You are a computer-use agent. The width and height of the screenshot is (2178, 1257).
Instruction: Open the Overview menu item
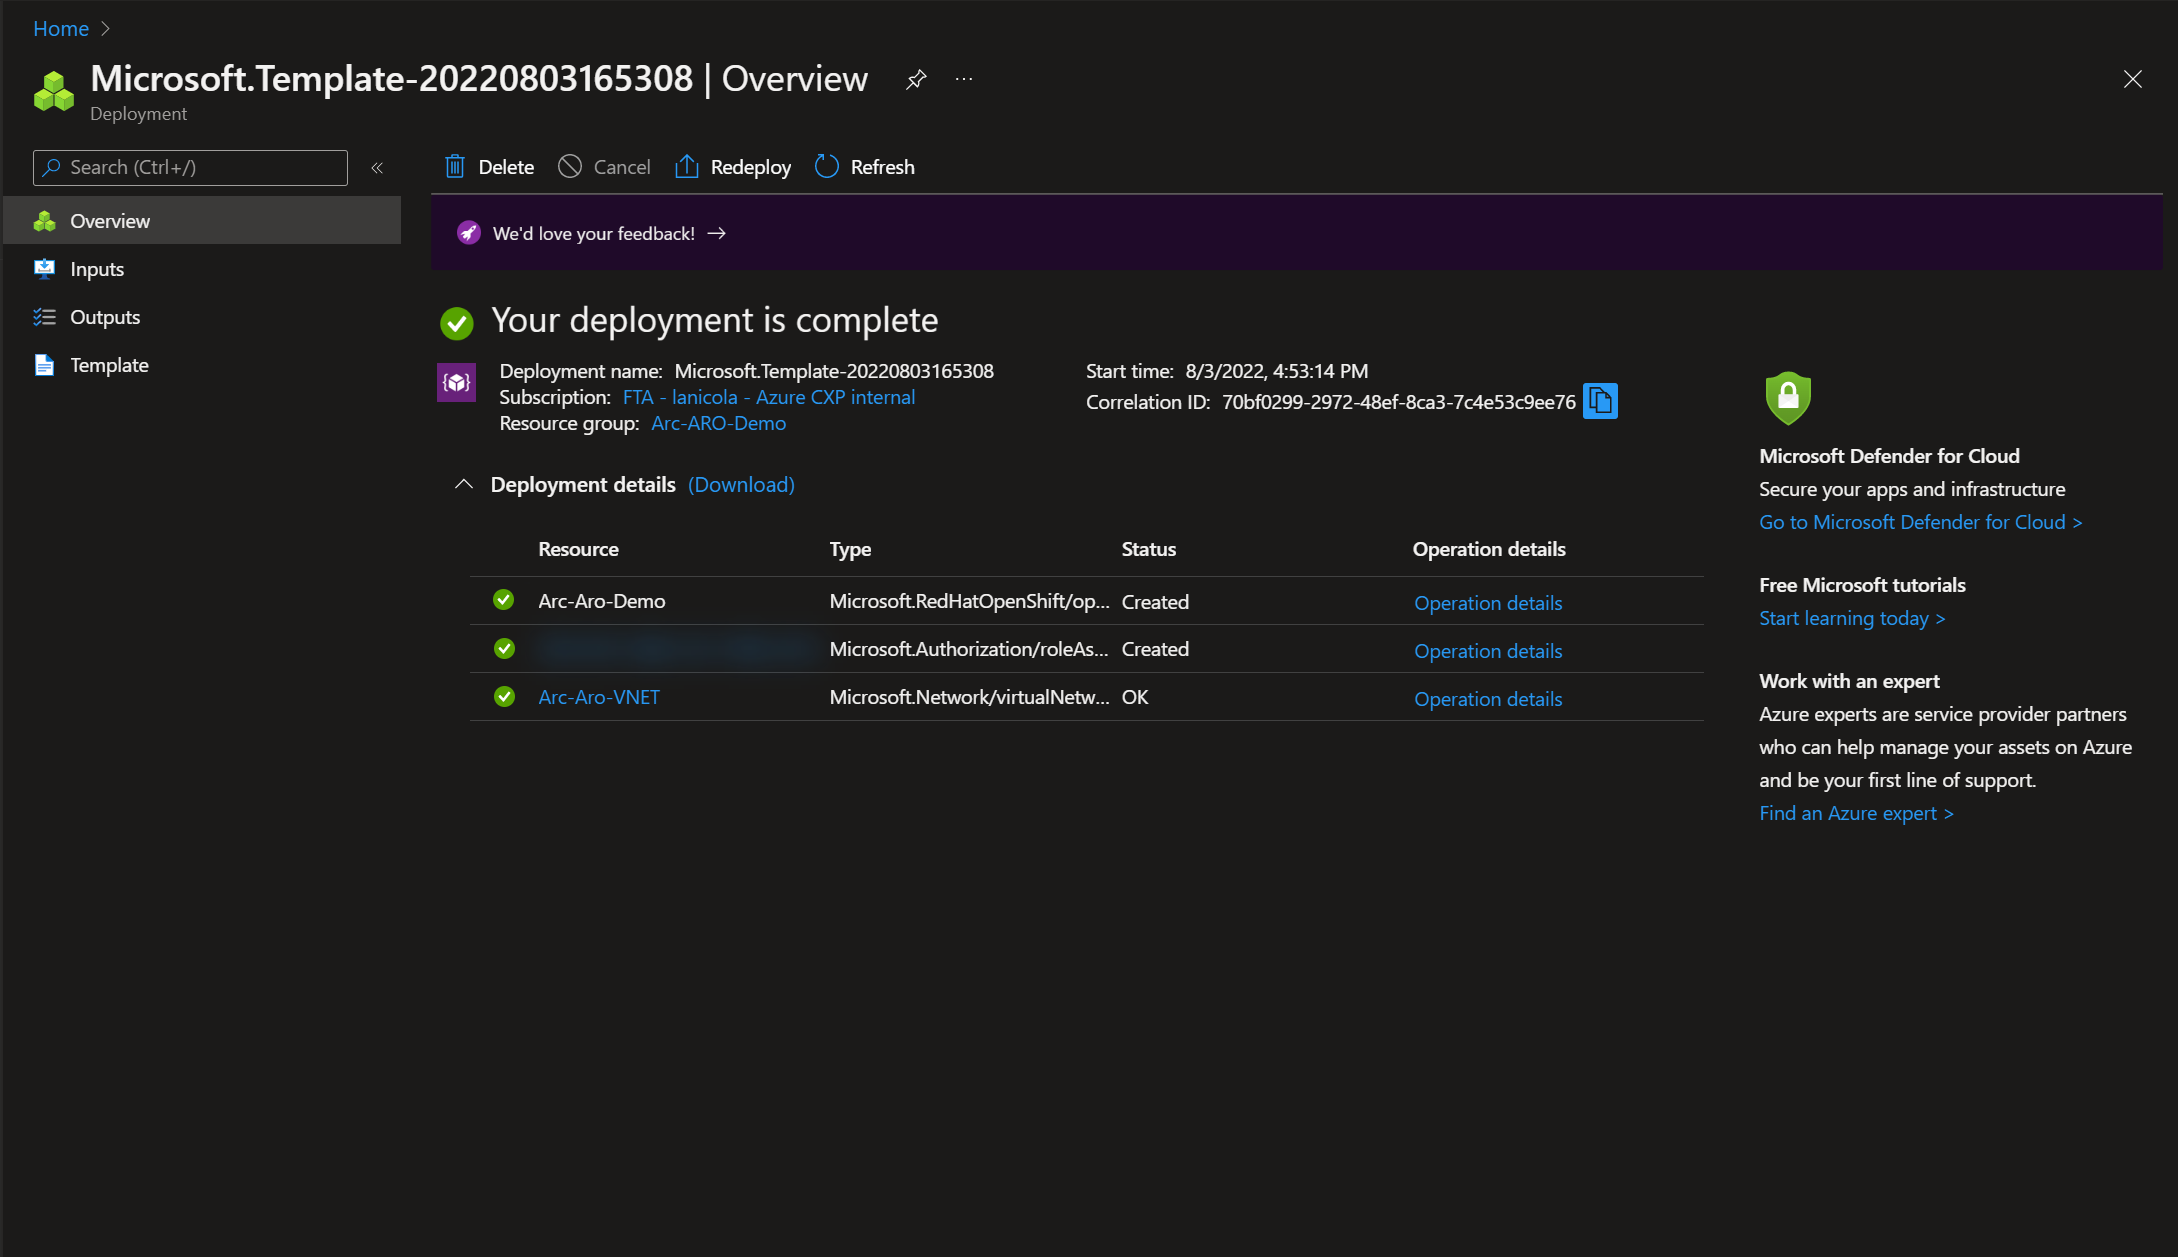tap(202, 221)
